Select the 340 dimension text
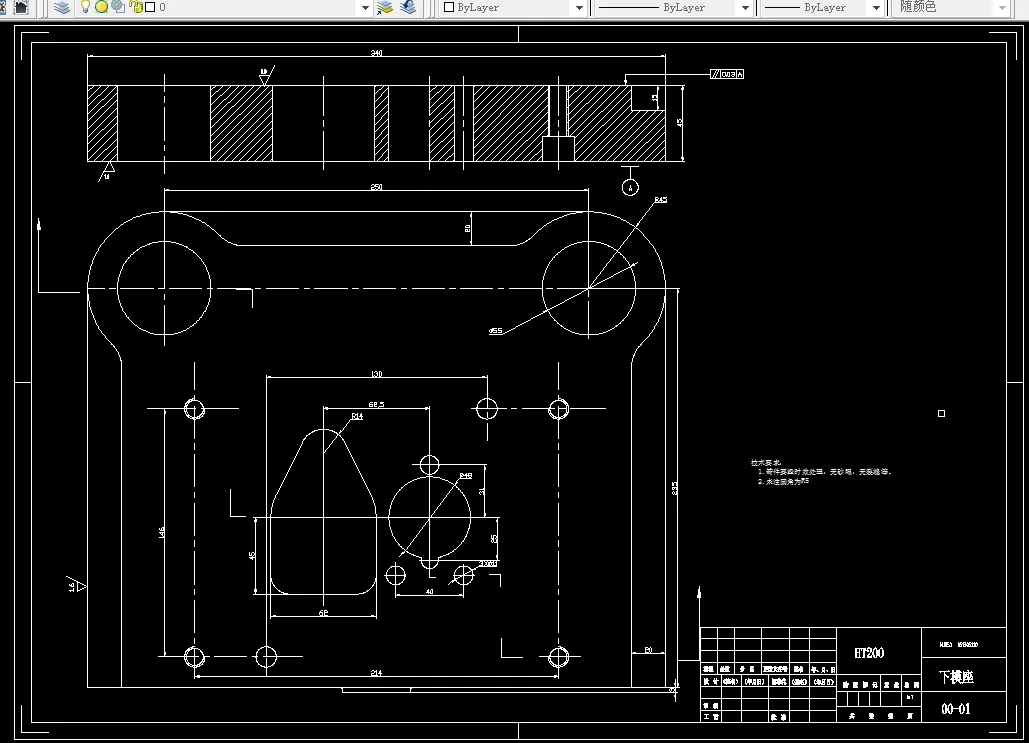Viewport: 1029px width, 743px height. (x=377, y=53)
